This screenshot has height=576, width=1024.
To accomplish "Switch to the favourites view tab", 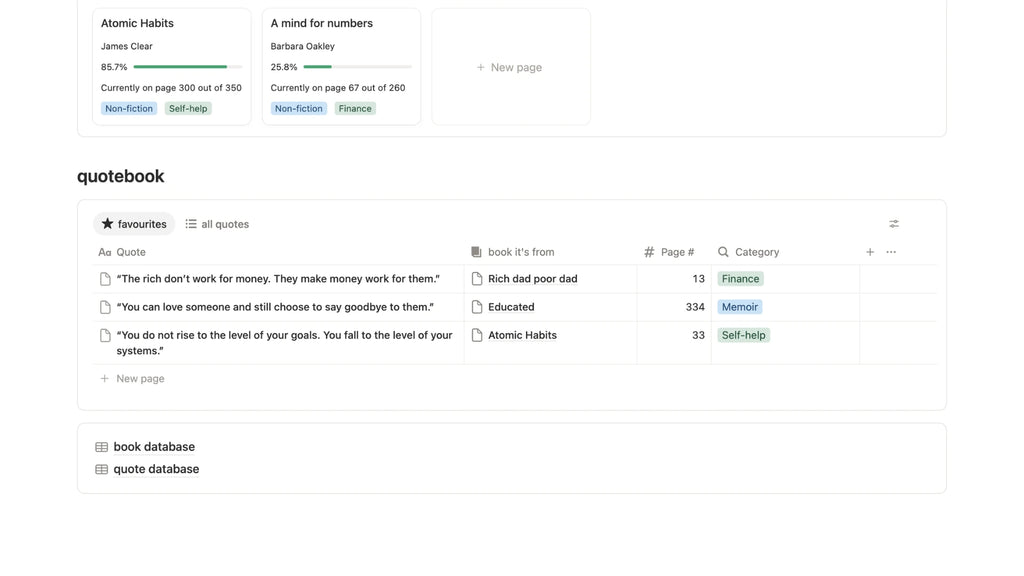I will click(134, 224).
